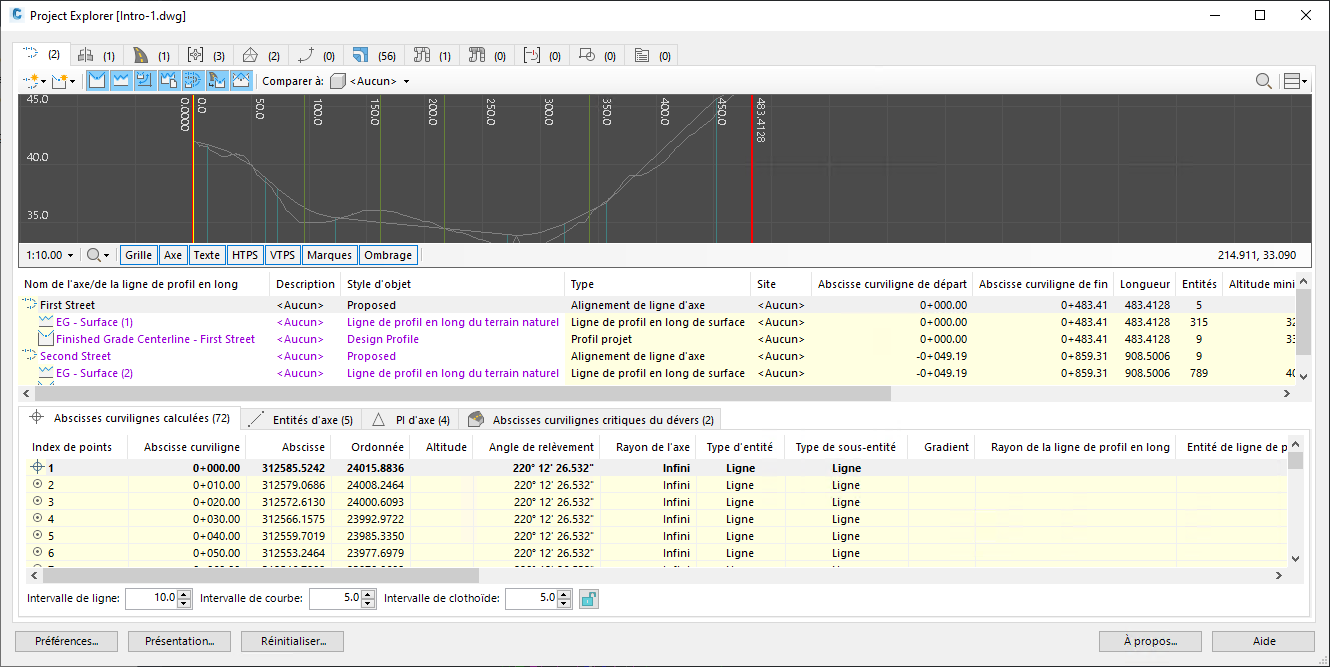
Task: Switch to Abscisses curvilignes critiques du dévers tab
Action: [x=590, y=420]
